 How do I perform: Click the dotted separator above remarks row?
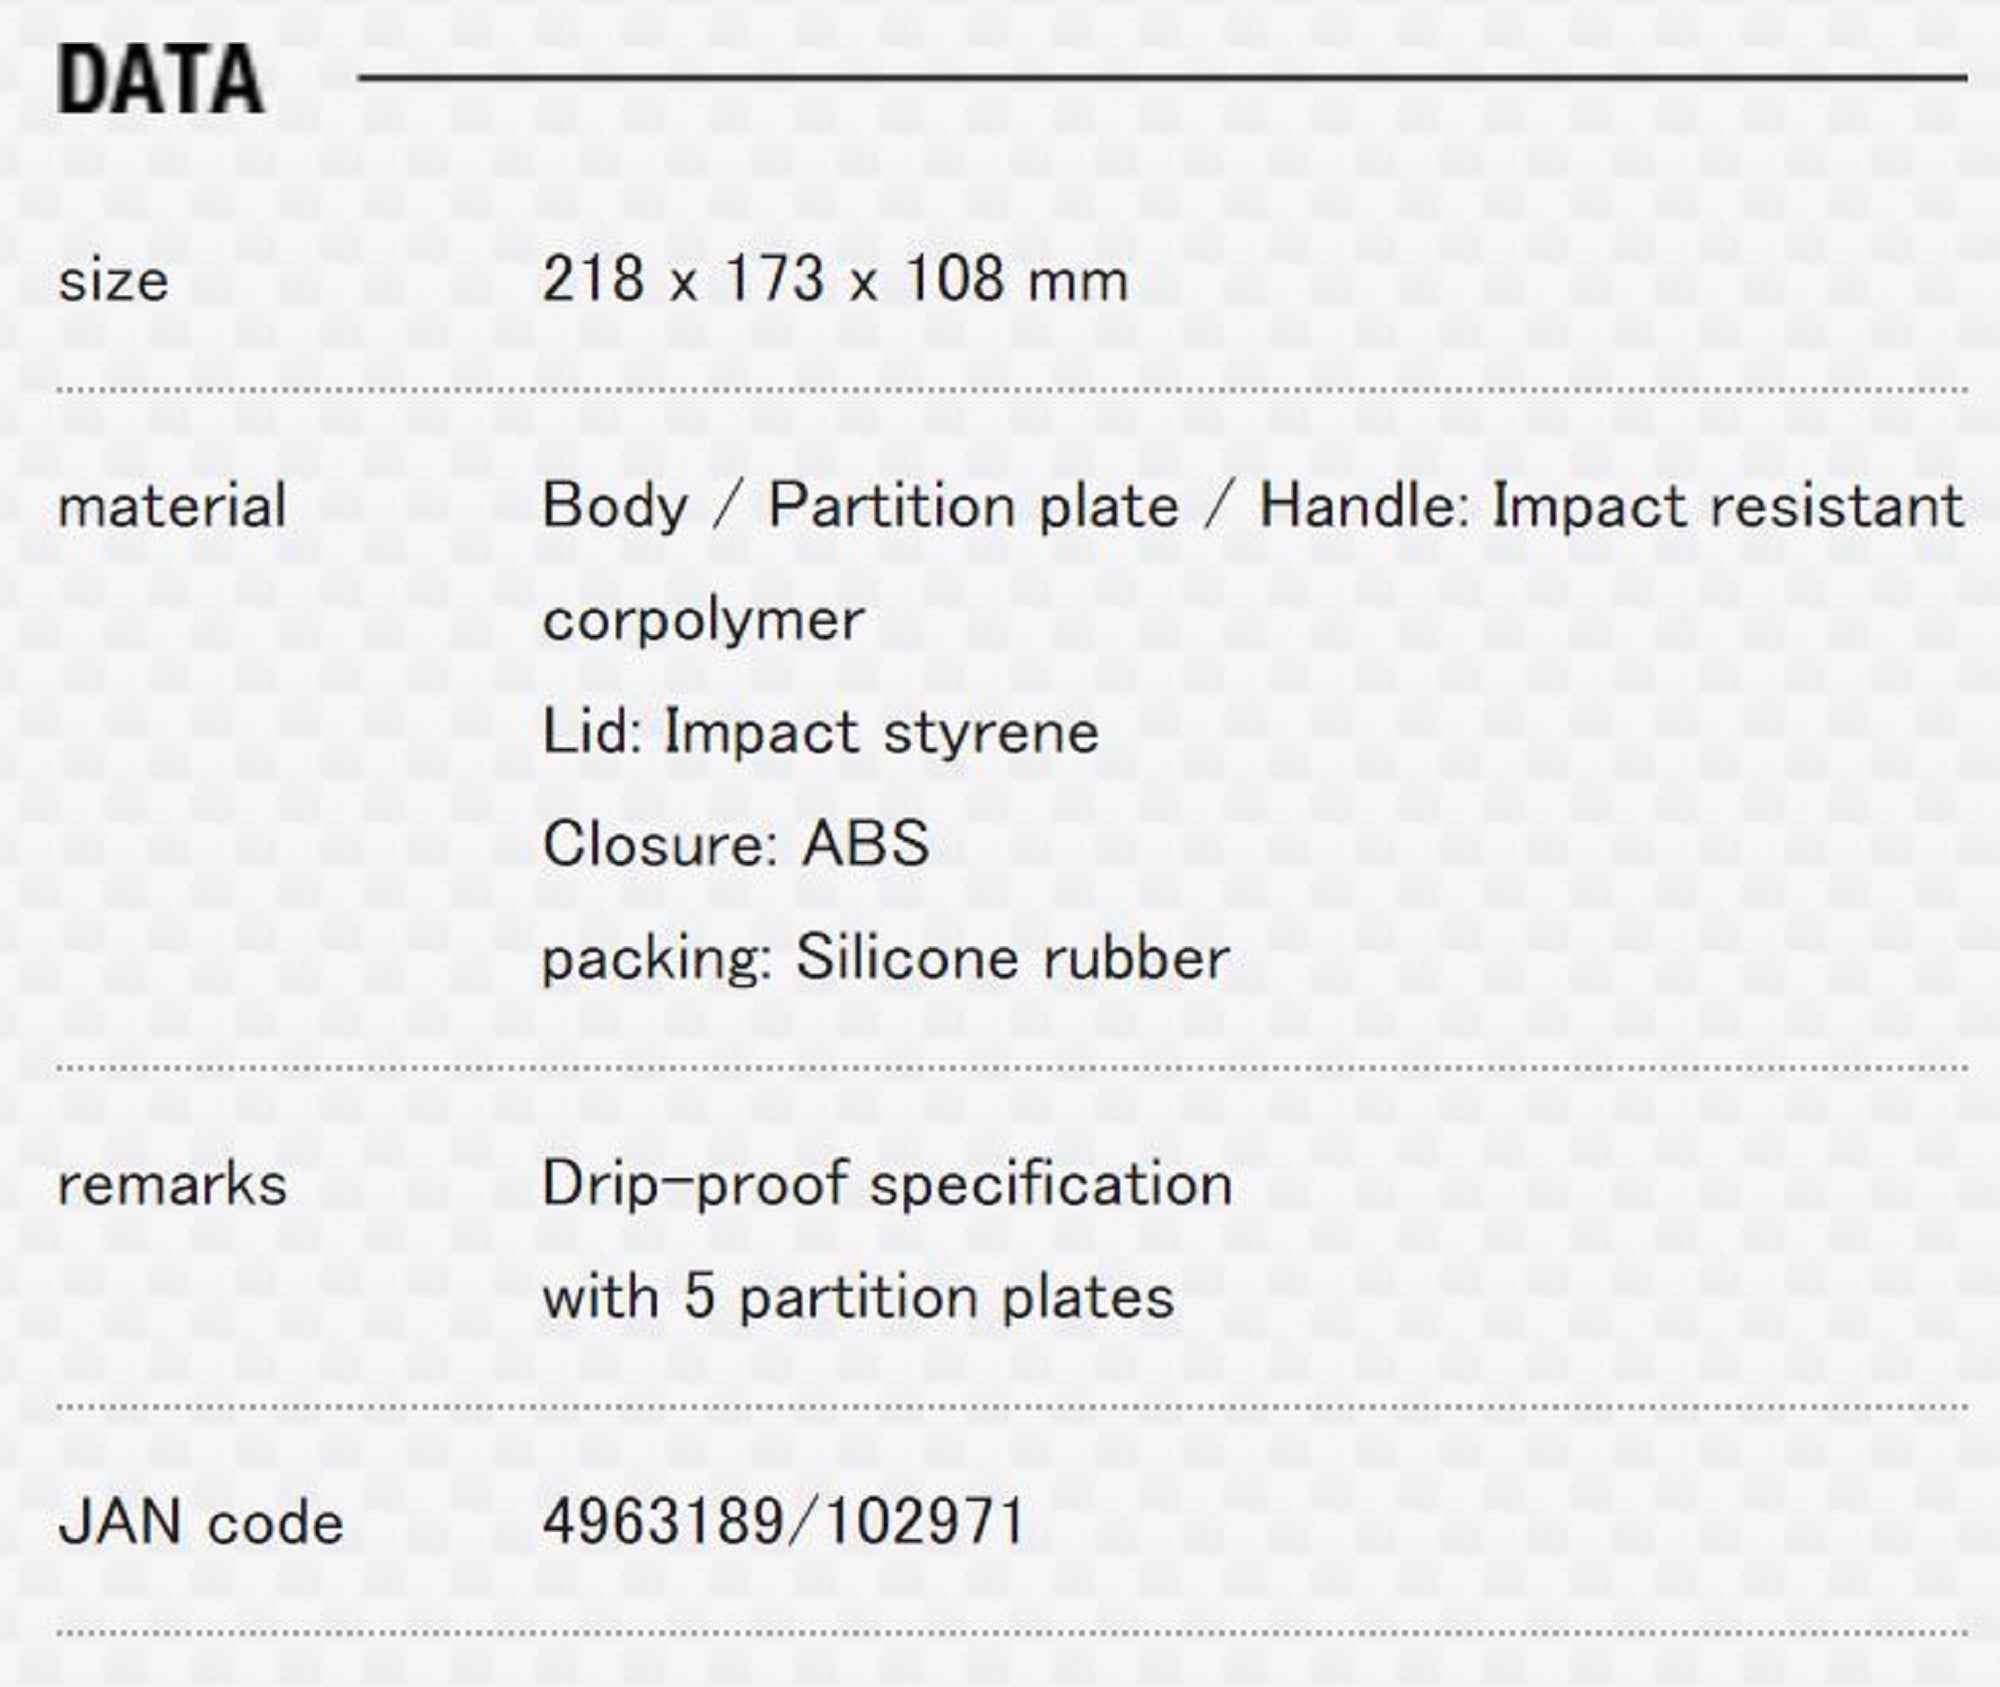1012,1068
